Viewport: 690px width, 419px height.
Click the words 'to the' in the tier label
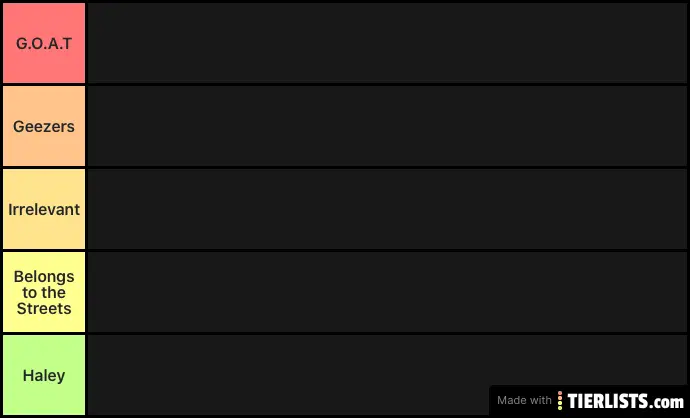[x=44, y=292]
